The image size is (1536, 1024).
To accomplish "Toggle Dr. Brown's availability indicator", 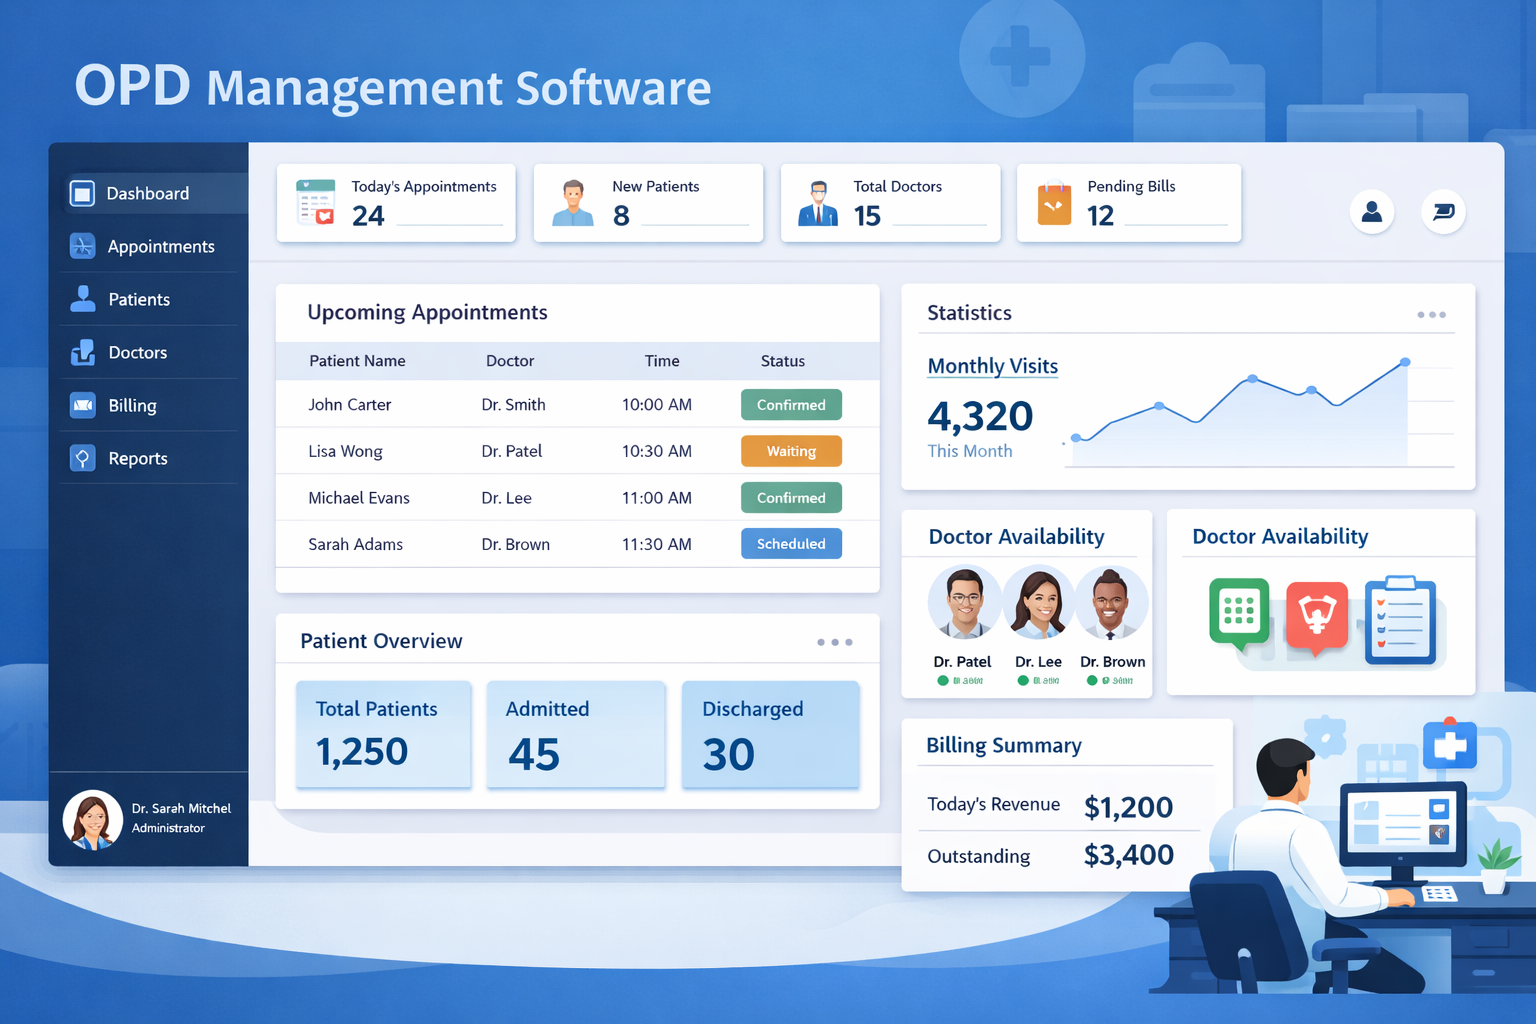I will [x=1091, y=681].
